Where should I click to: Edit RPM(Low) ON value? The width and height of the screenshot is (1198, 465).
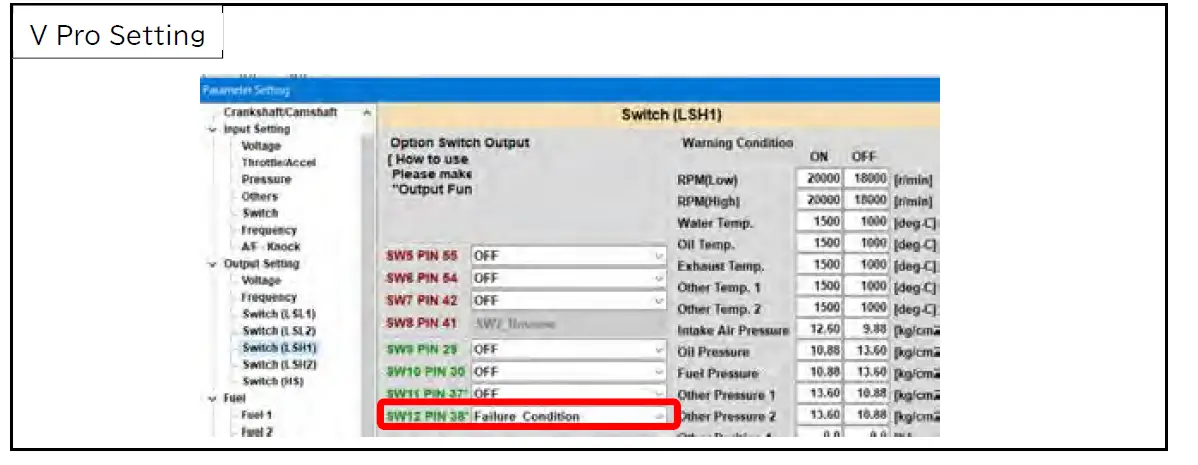tap(819, 179)
